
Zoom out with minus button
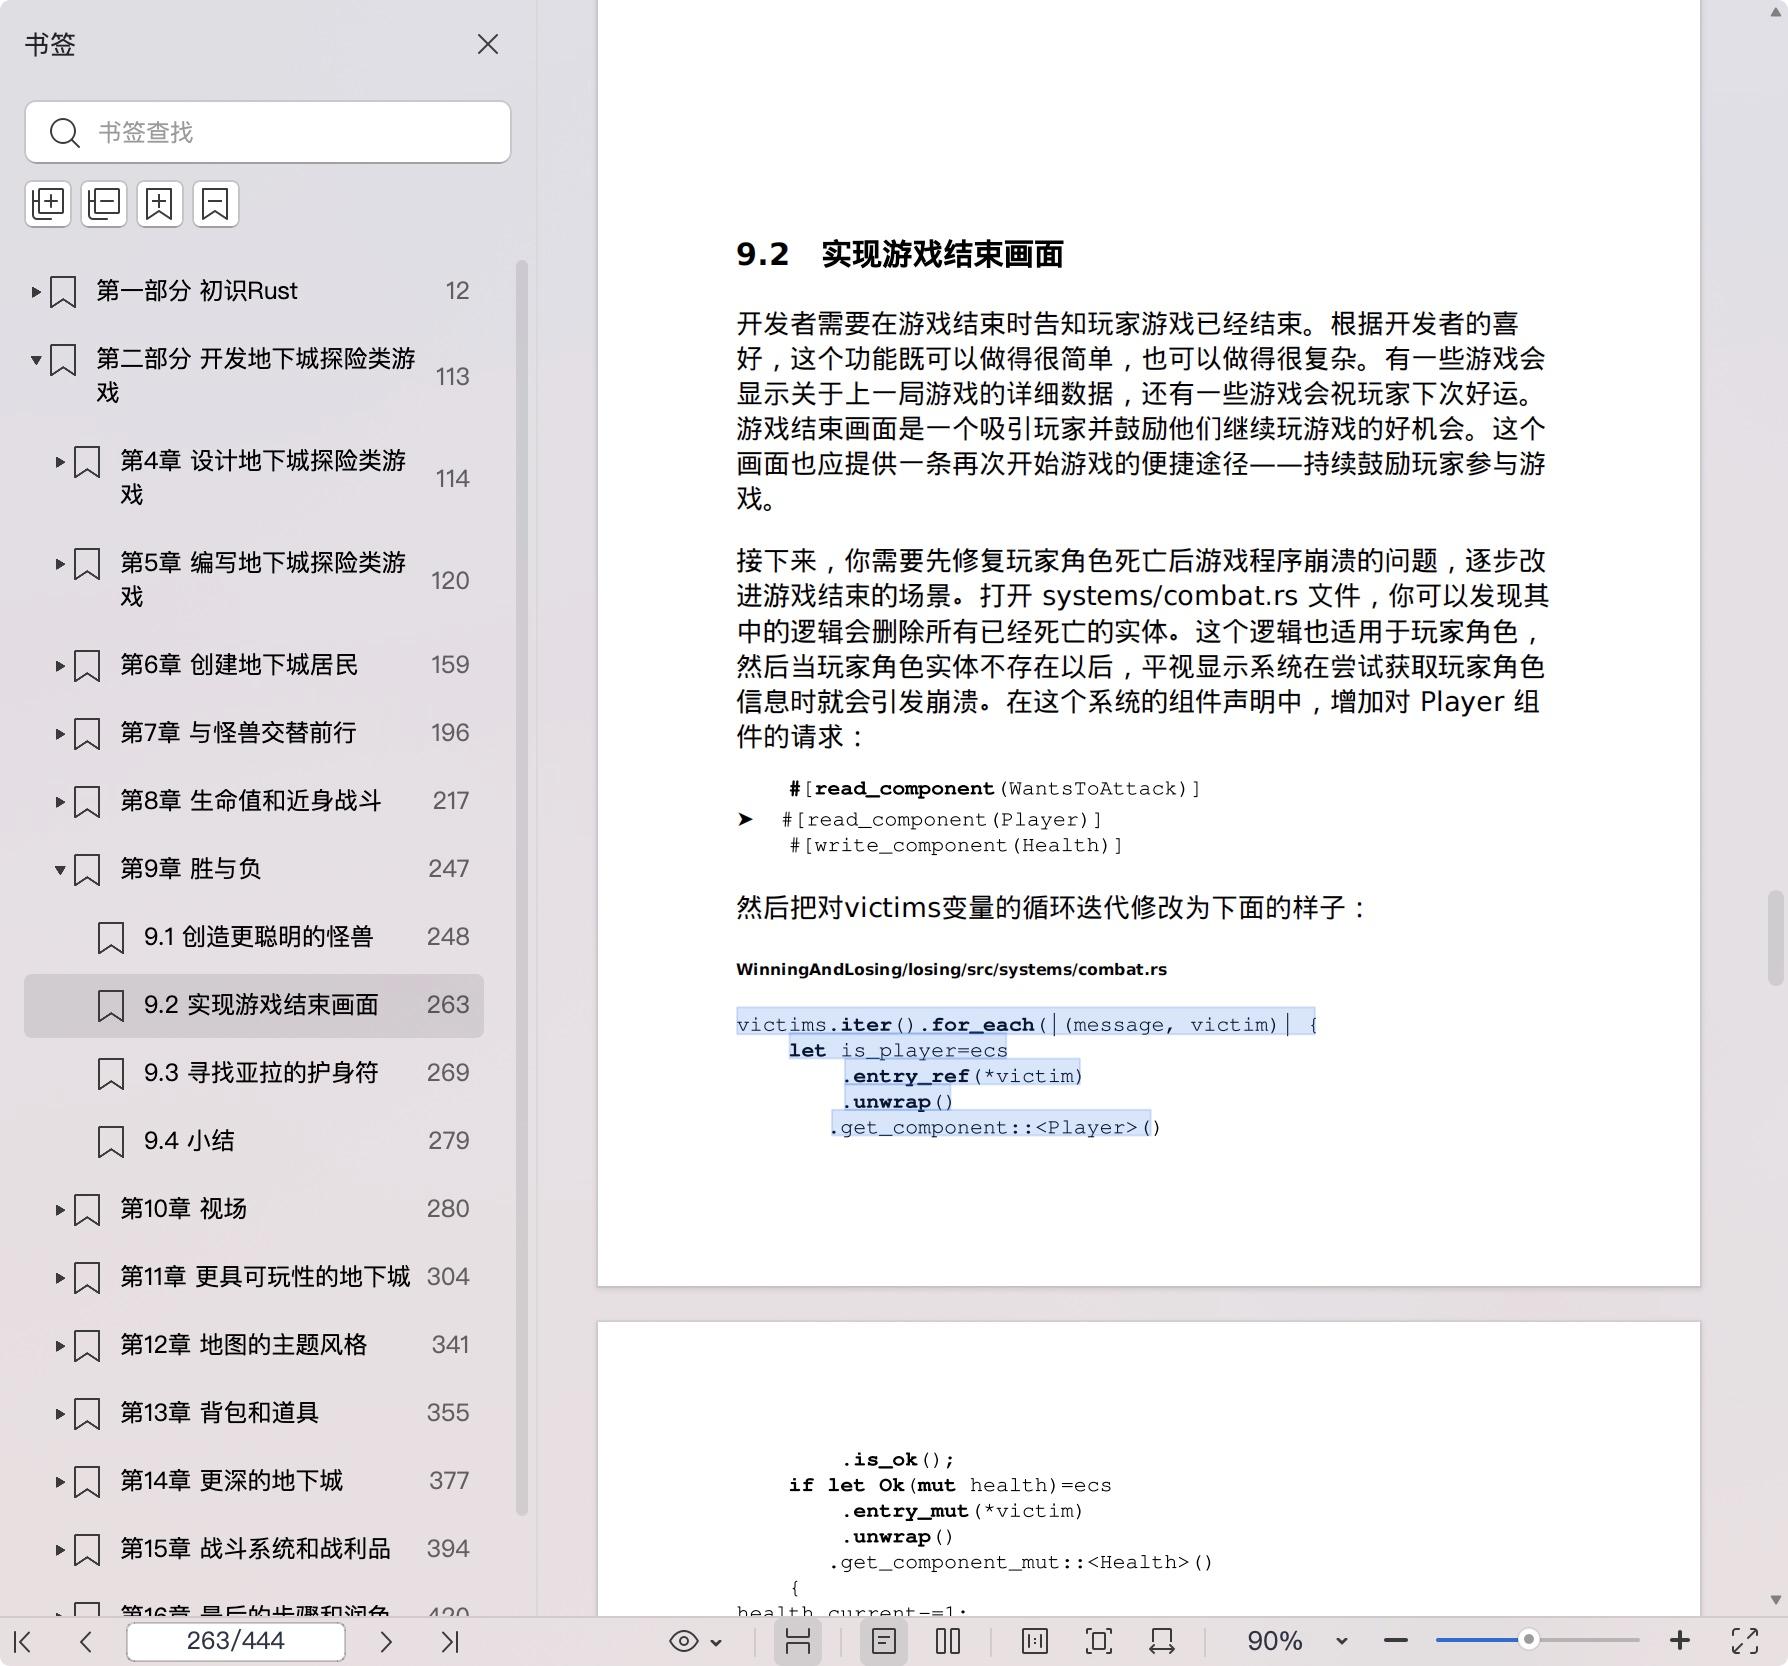pos(1396,1641)
